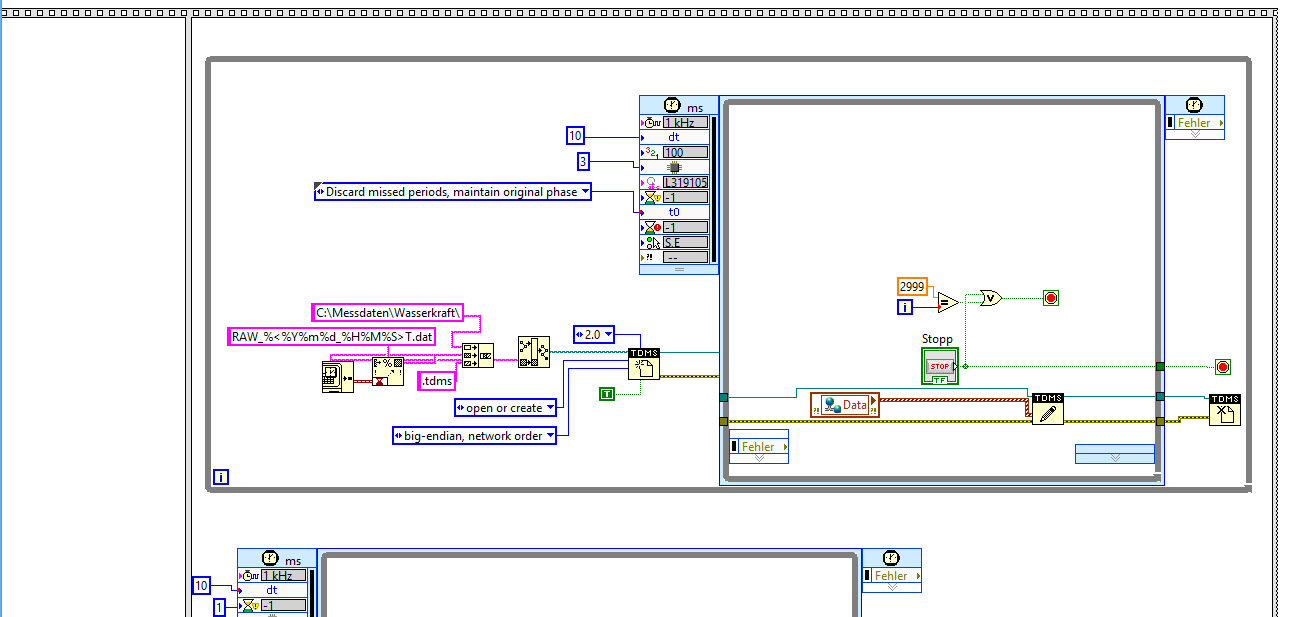Click the inner loop iteration terminal i
The height and width of the screenshot is (617, 1301).
click(905, 307)
